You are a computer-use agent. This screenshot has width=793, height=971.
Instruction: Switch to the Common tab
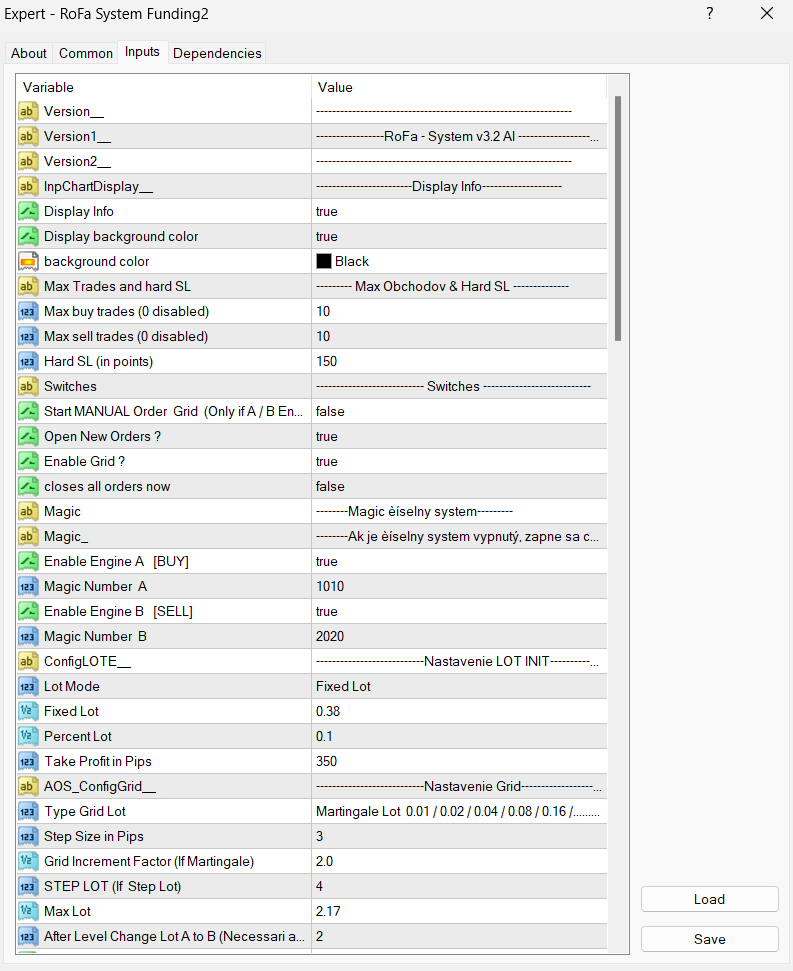pos(85,53)
